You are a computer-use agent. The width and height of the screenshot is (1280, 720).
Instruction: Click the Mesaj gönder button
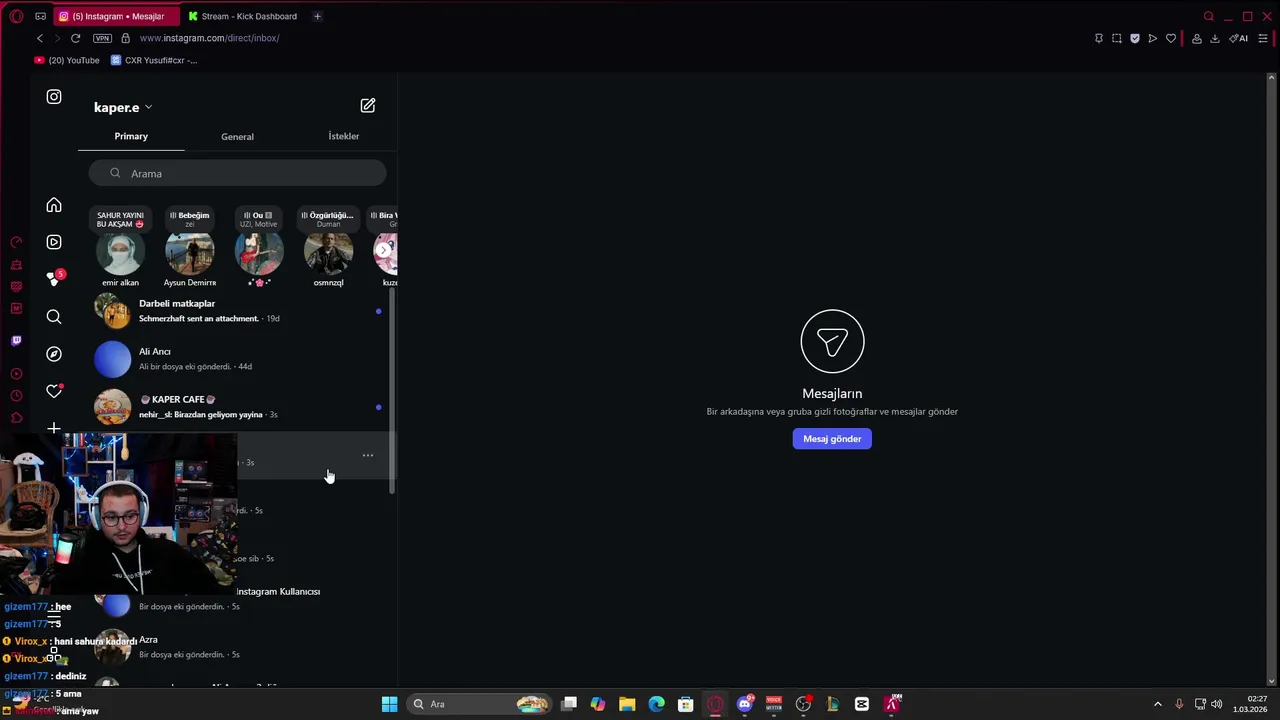(x=832, y=439)
